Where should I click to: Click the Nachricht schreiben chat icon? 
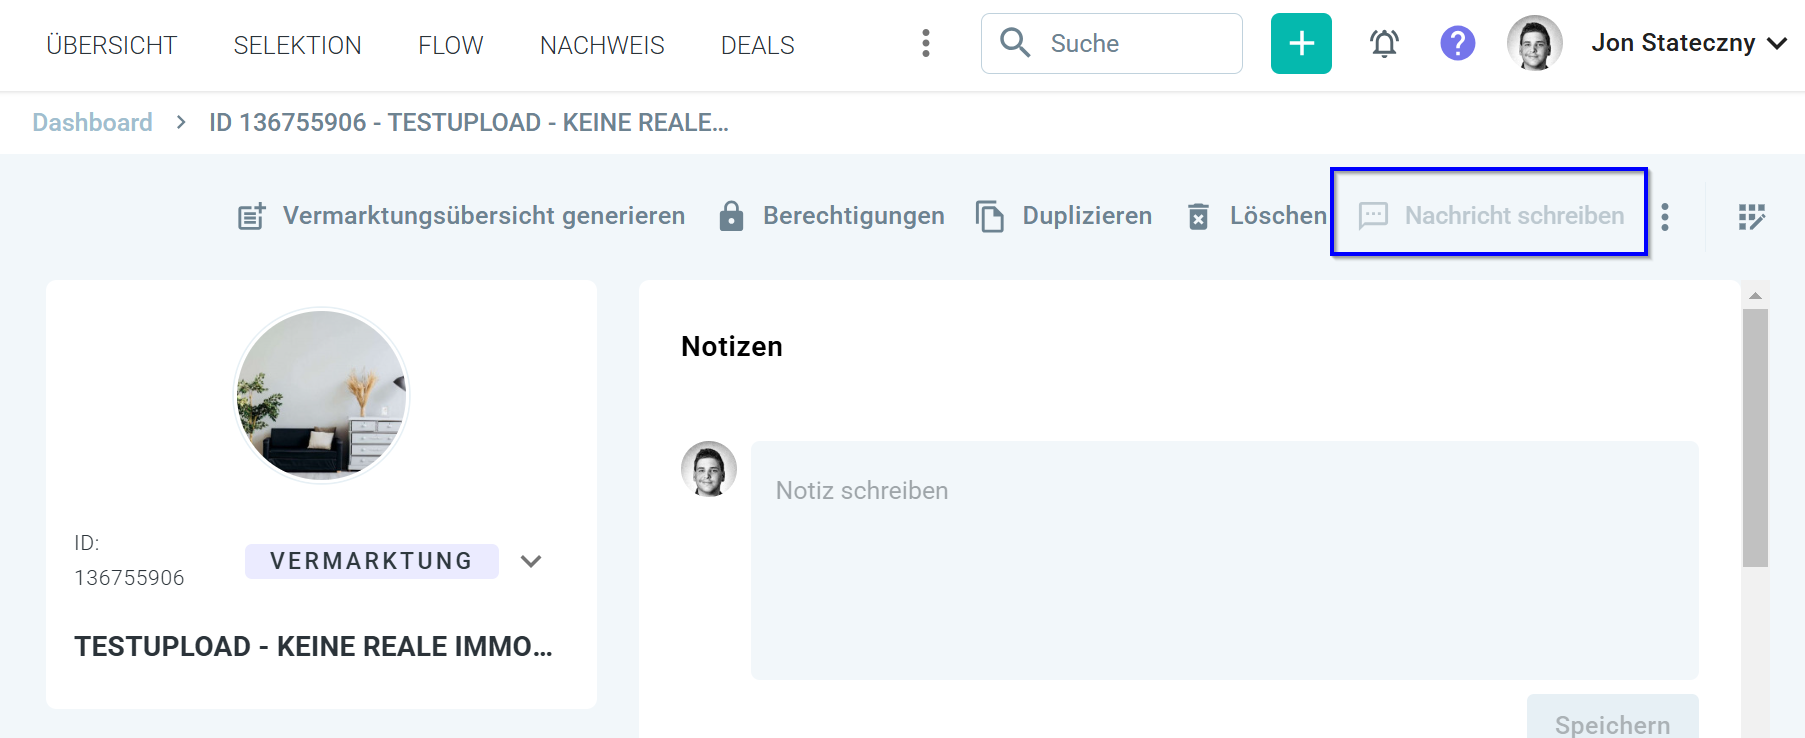(x=1373, y=216)
